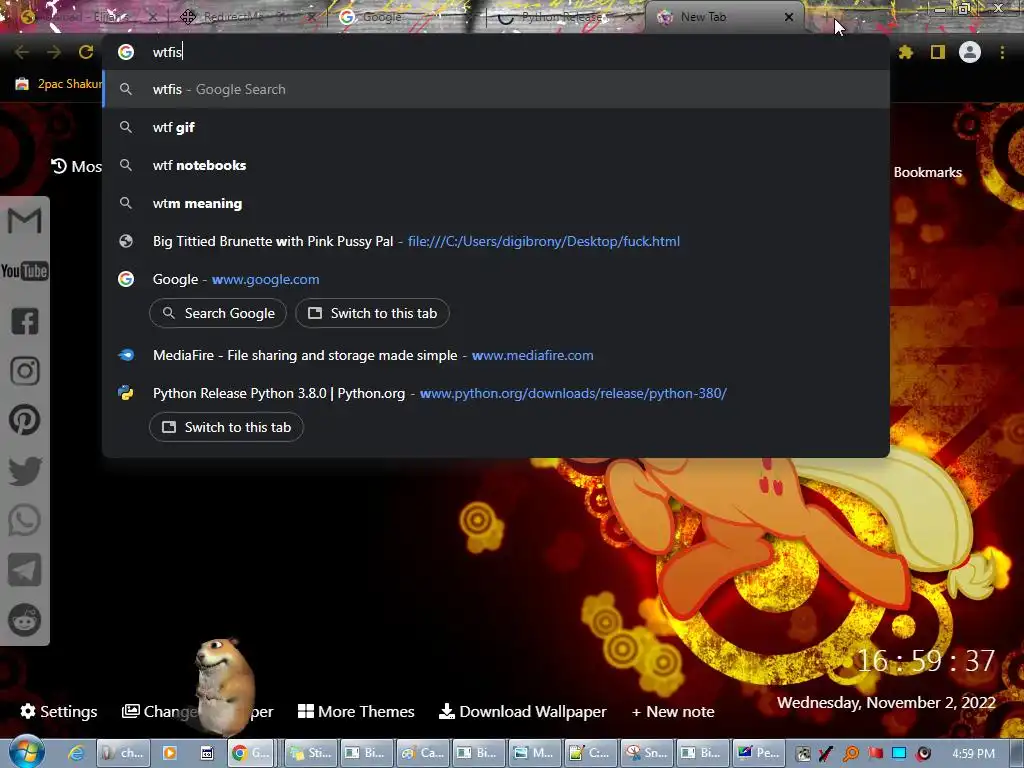Select the Python Release Python 3.8.0 suggestion
1024x768 pixels.
496,393
